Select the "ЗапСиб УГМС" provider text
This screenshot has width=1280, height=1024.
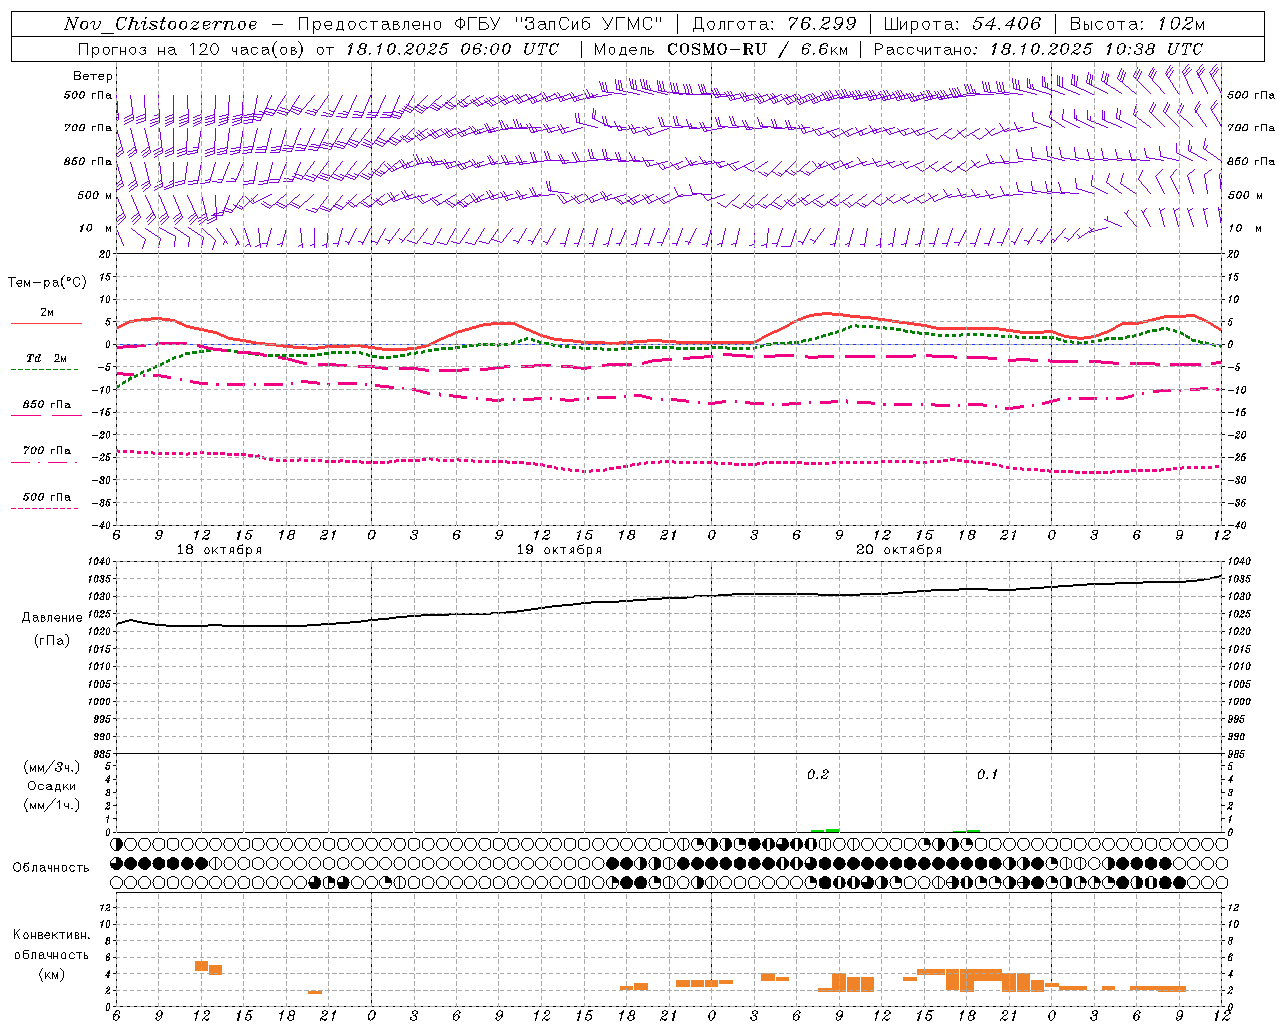(x=587, y=24)
